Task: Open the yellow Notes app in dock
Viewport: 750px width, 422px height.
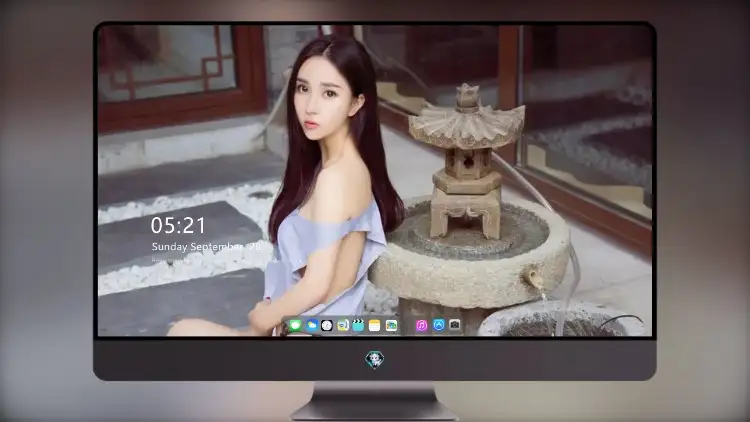Action: 375,325
